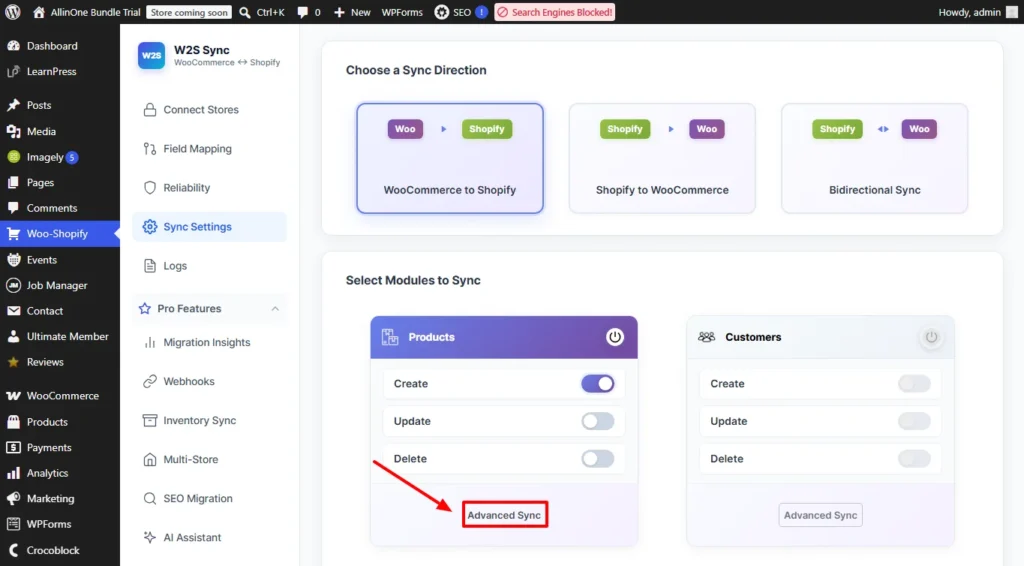Toggle Customers Update switch
This screenshot has height=566, width=1024.
[x=914, y=421]
